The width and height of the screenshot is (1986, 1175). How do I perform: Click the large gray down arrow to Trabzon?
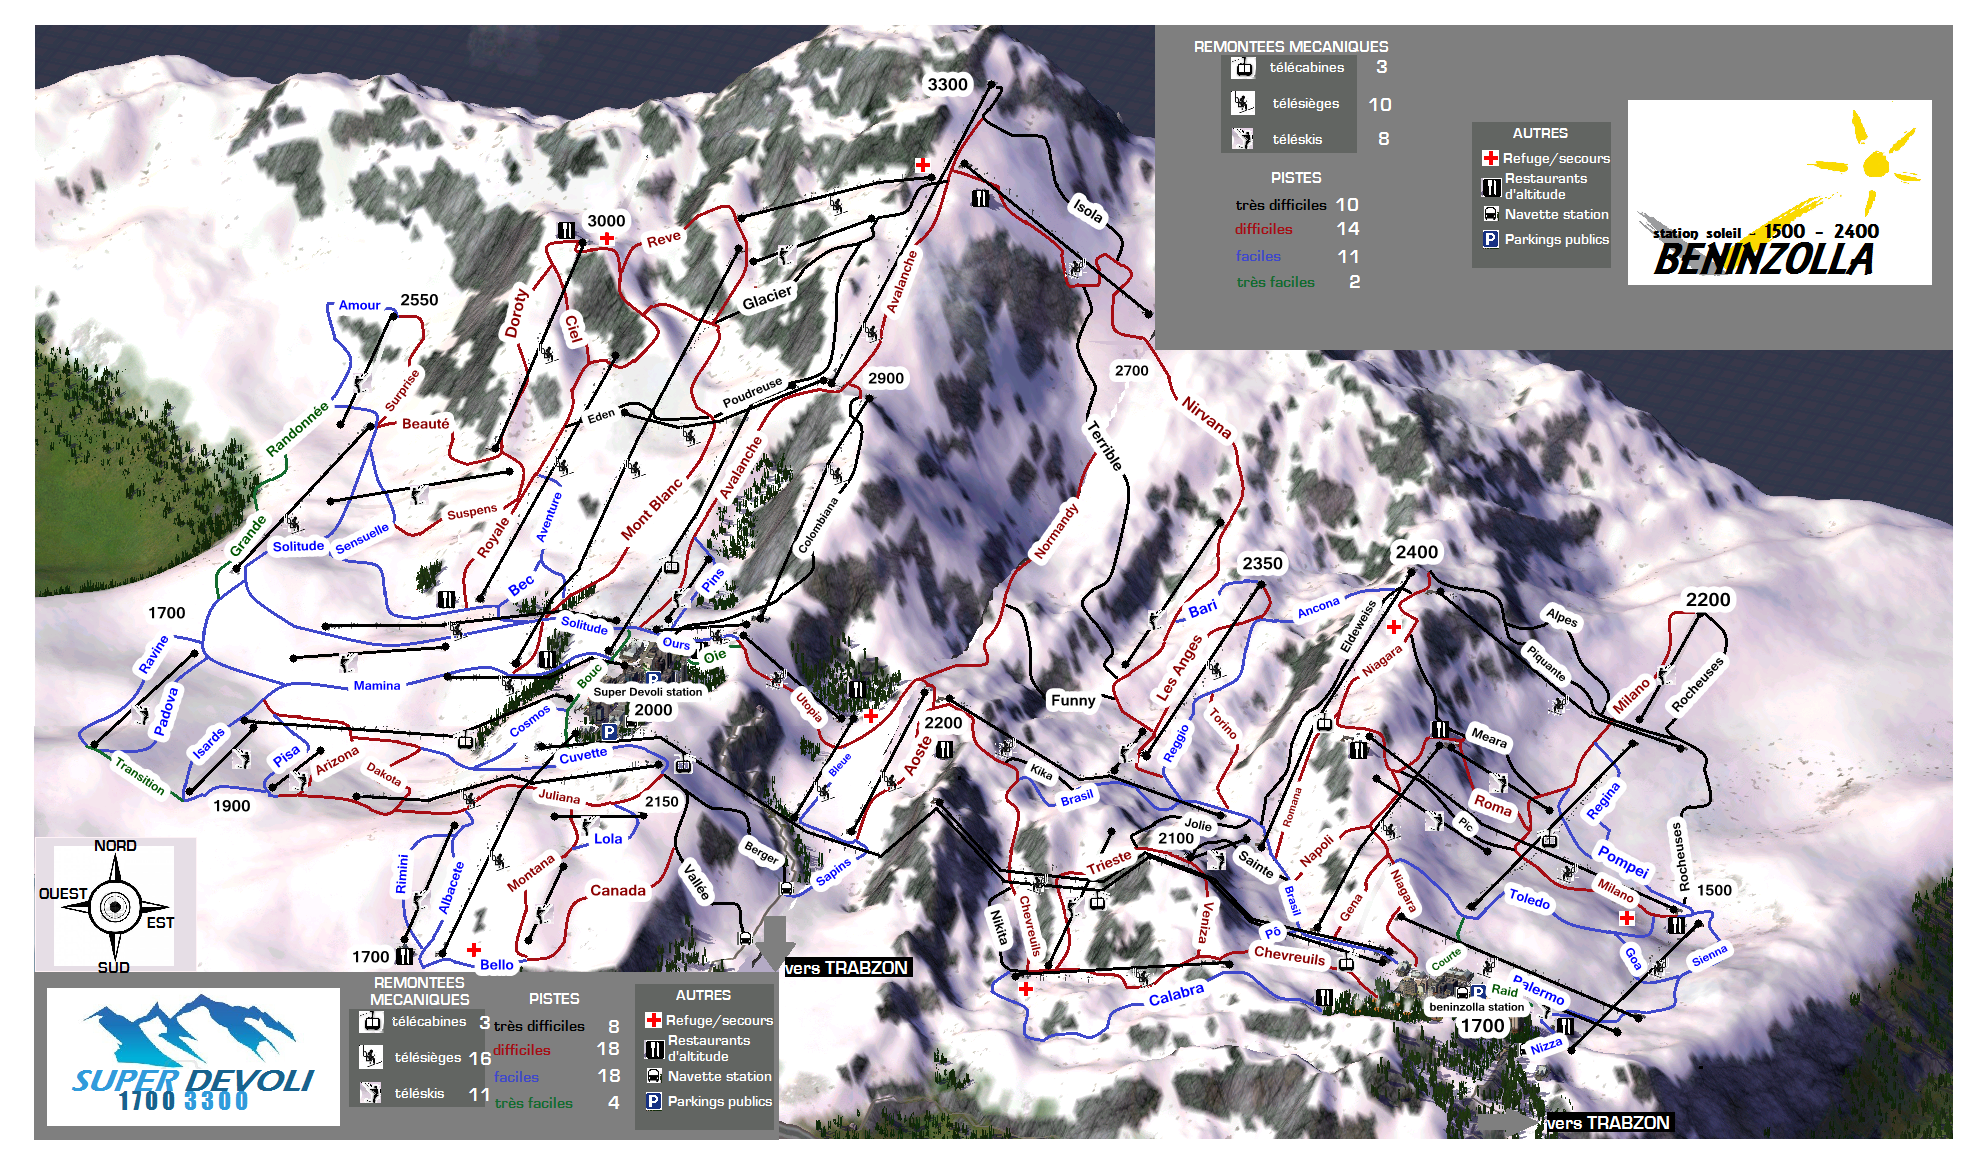tap(774, 941)
